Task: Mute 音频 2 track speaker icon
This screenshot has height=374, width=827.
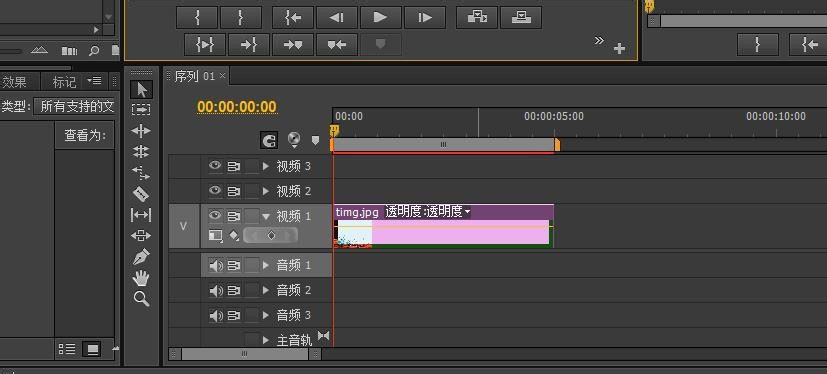Action: [216, 290]
